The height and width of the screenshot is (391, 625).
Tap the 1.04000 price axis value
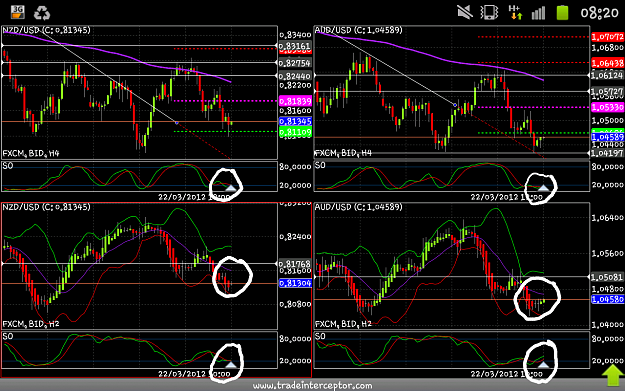(607, 324)
